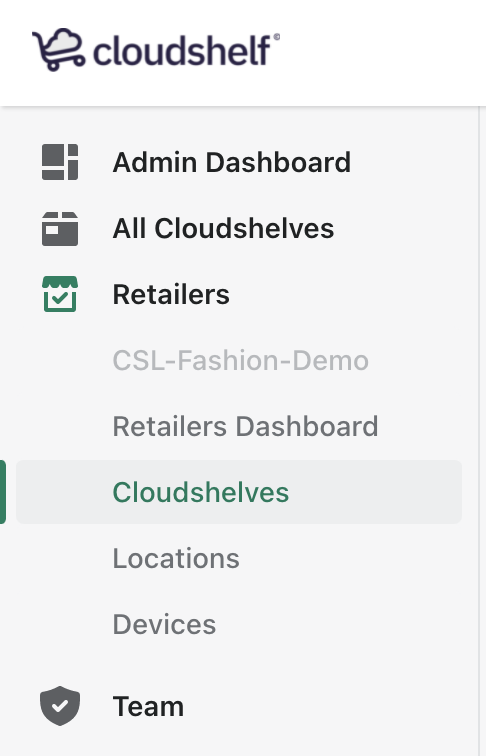Click the Cloudshelf logo

point(156,50)
